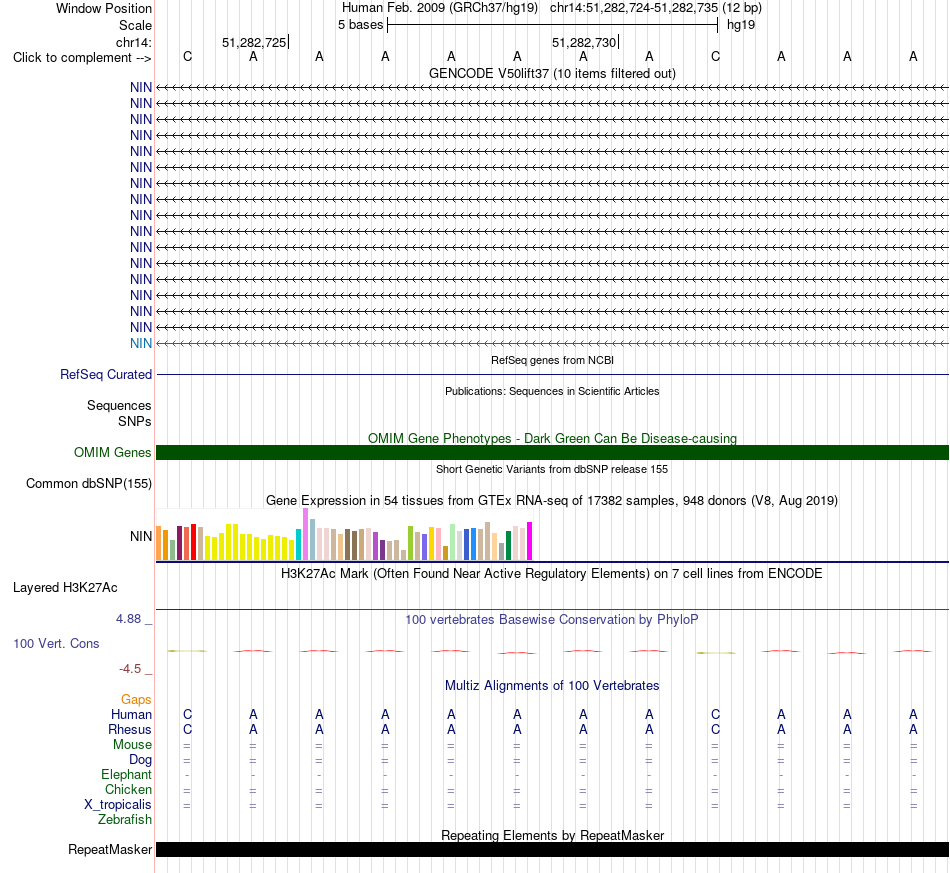This screenshot has height=873, width=950.
Task: Click the 4.88 PhyloP upper limit value
Action: coord(128,619)
